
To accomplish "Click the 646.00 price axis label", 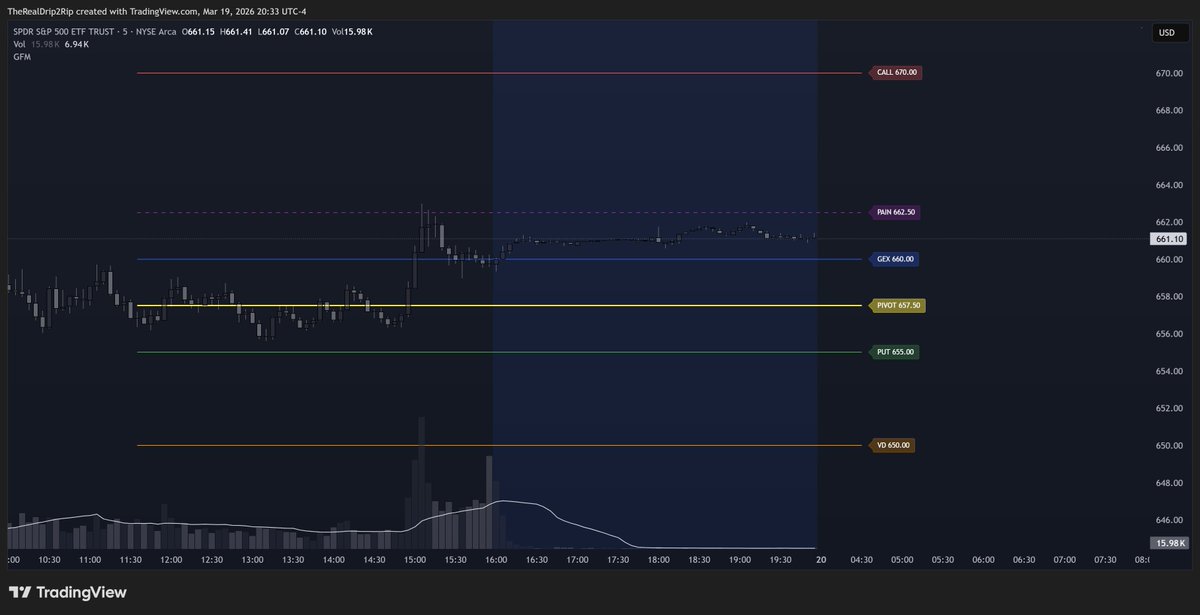I will point(1170,520).
